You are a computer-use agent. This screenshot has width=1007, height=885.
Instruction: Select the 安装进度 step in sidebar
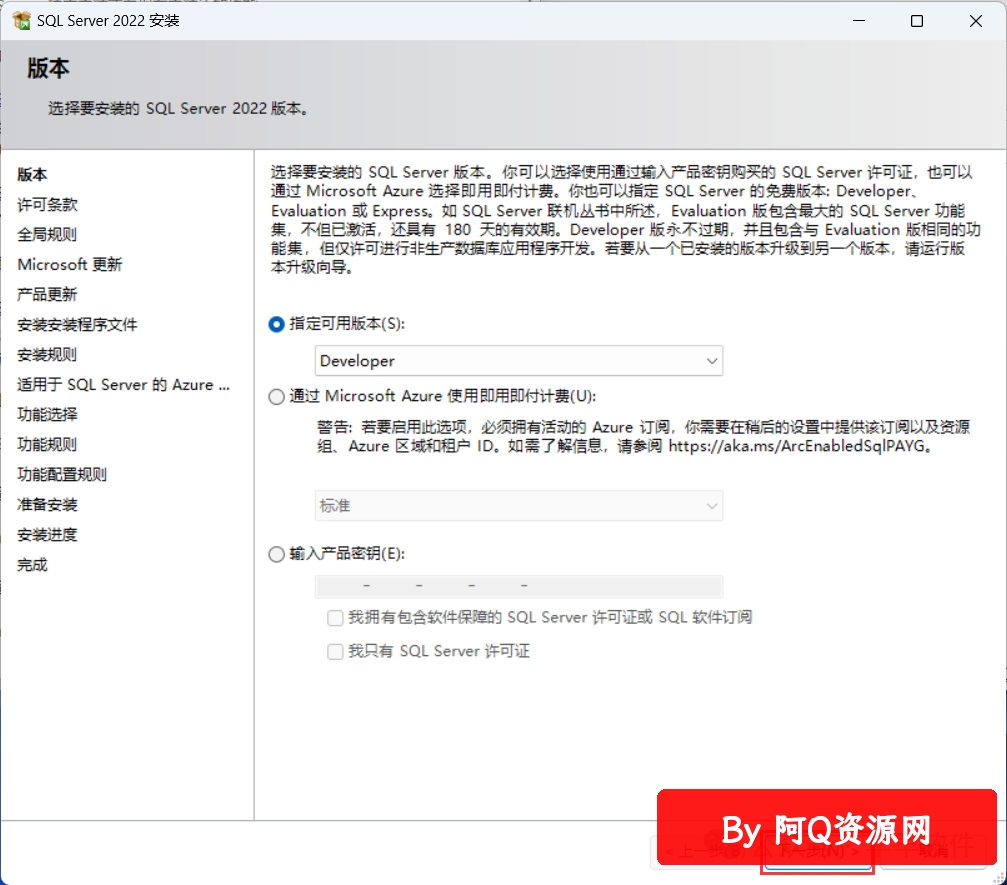pos(47,535)
